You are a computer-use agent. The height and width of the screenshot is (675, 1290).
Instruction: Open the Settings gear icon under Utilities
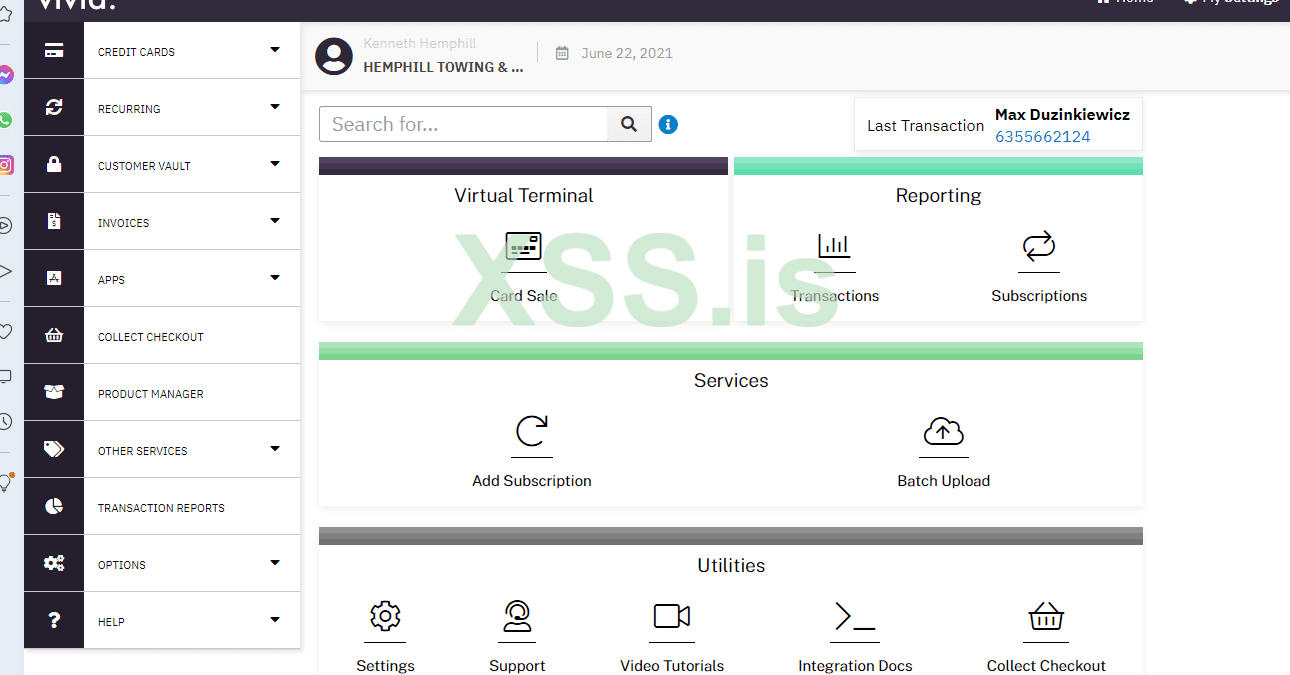(385, 615)
